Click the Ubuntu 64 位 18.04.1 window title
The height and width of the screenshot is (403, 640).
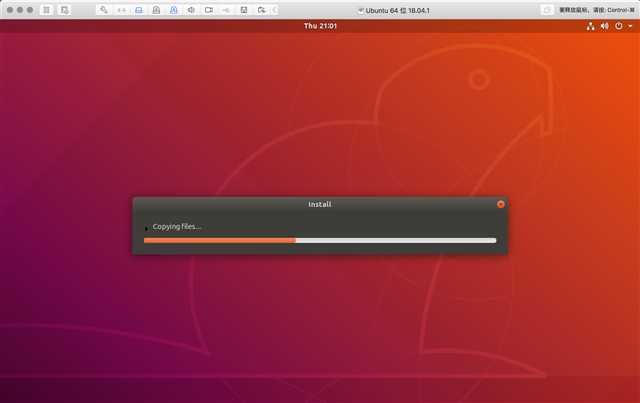397,11
